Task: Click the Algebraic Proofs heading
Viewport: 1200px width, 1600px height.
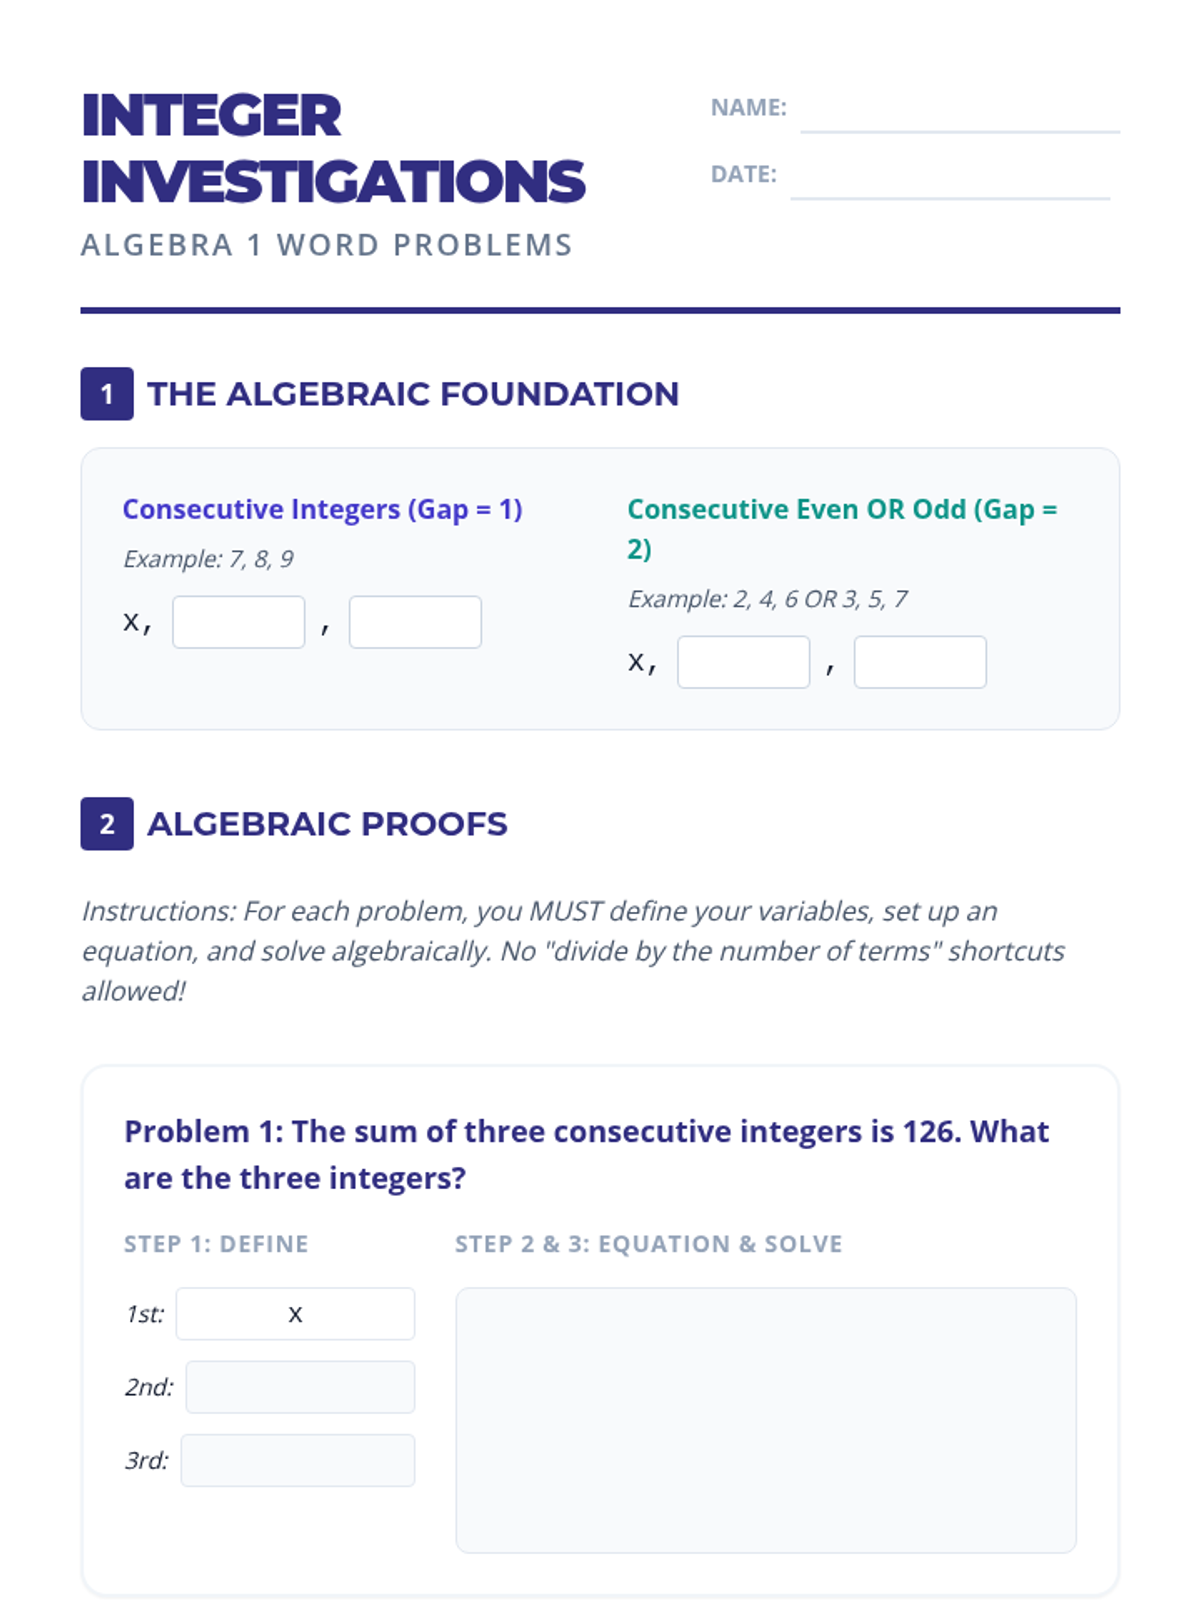Action: pyautogui.click(x=327, y=824)
